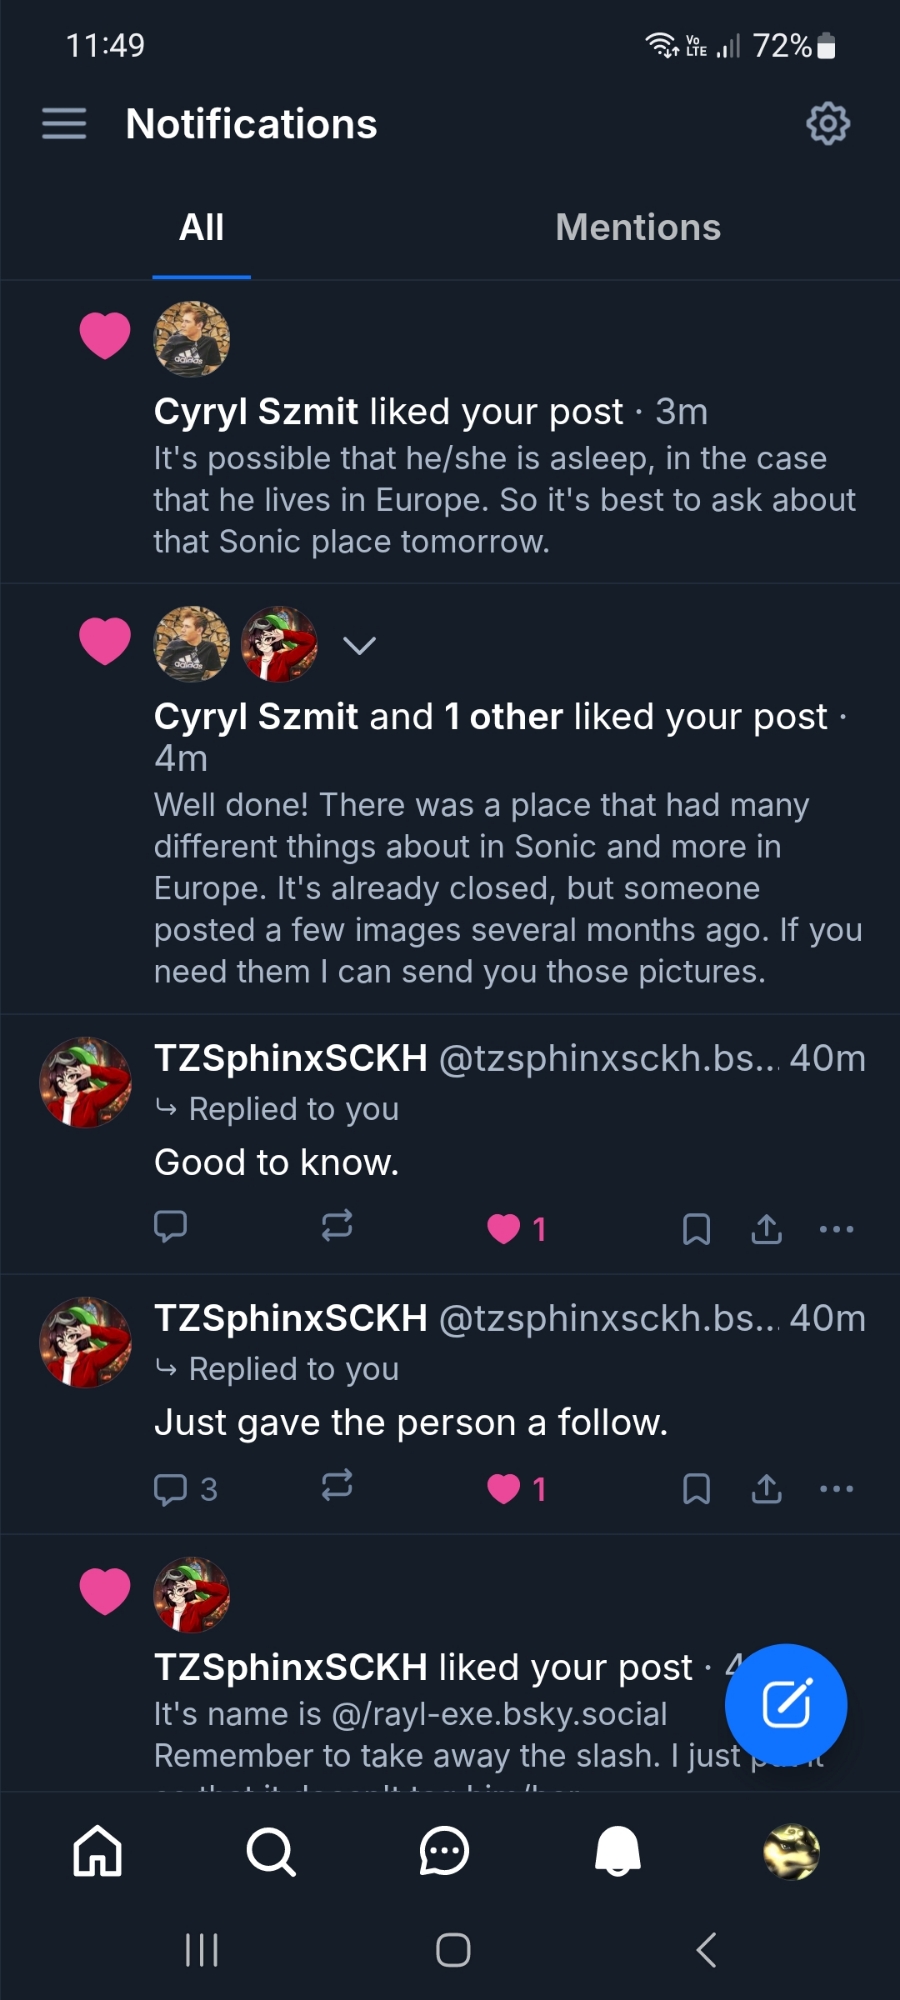Open more options for "Good to know." reply
This screenshot has height=2000, width=900.
coord(836,1229)
